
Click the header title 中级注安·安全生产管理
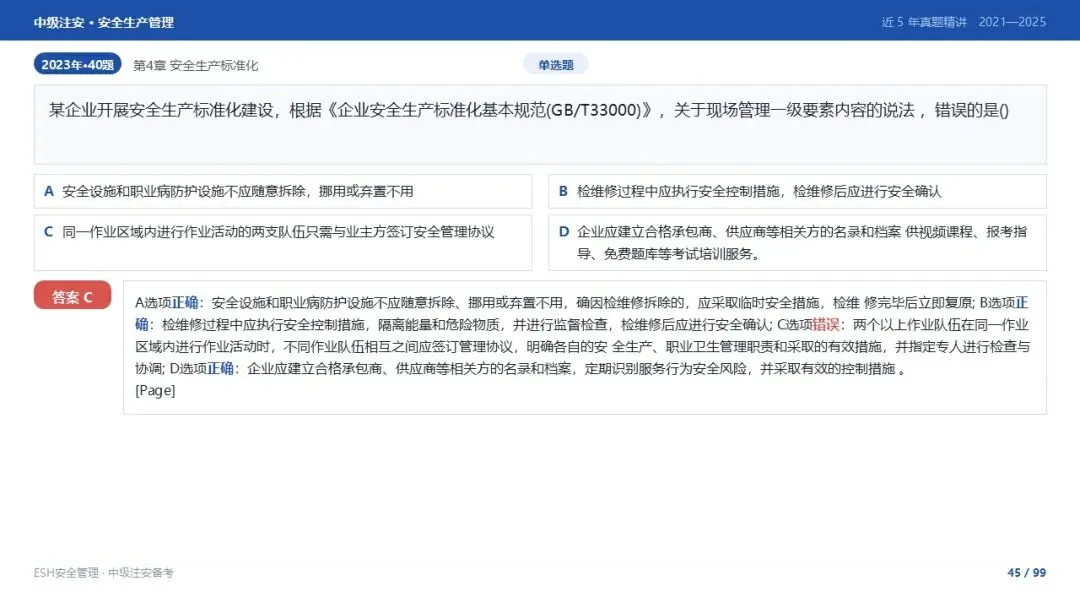[x=104, y=22]
